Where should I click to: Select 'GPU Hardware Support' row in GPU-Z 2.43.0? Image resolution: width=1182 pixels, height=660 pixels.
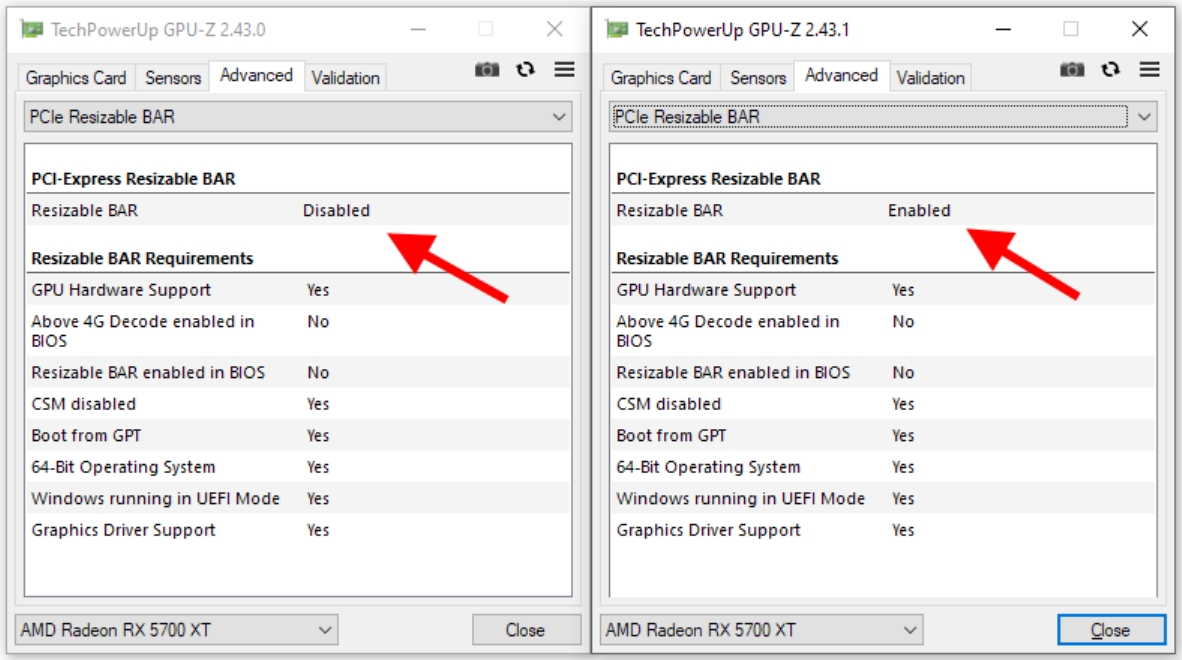point(298,290)
